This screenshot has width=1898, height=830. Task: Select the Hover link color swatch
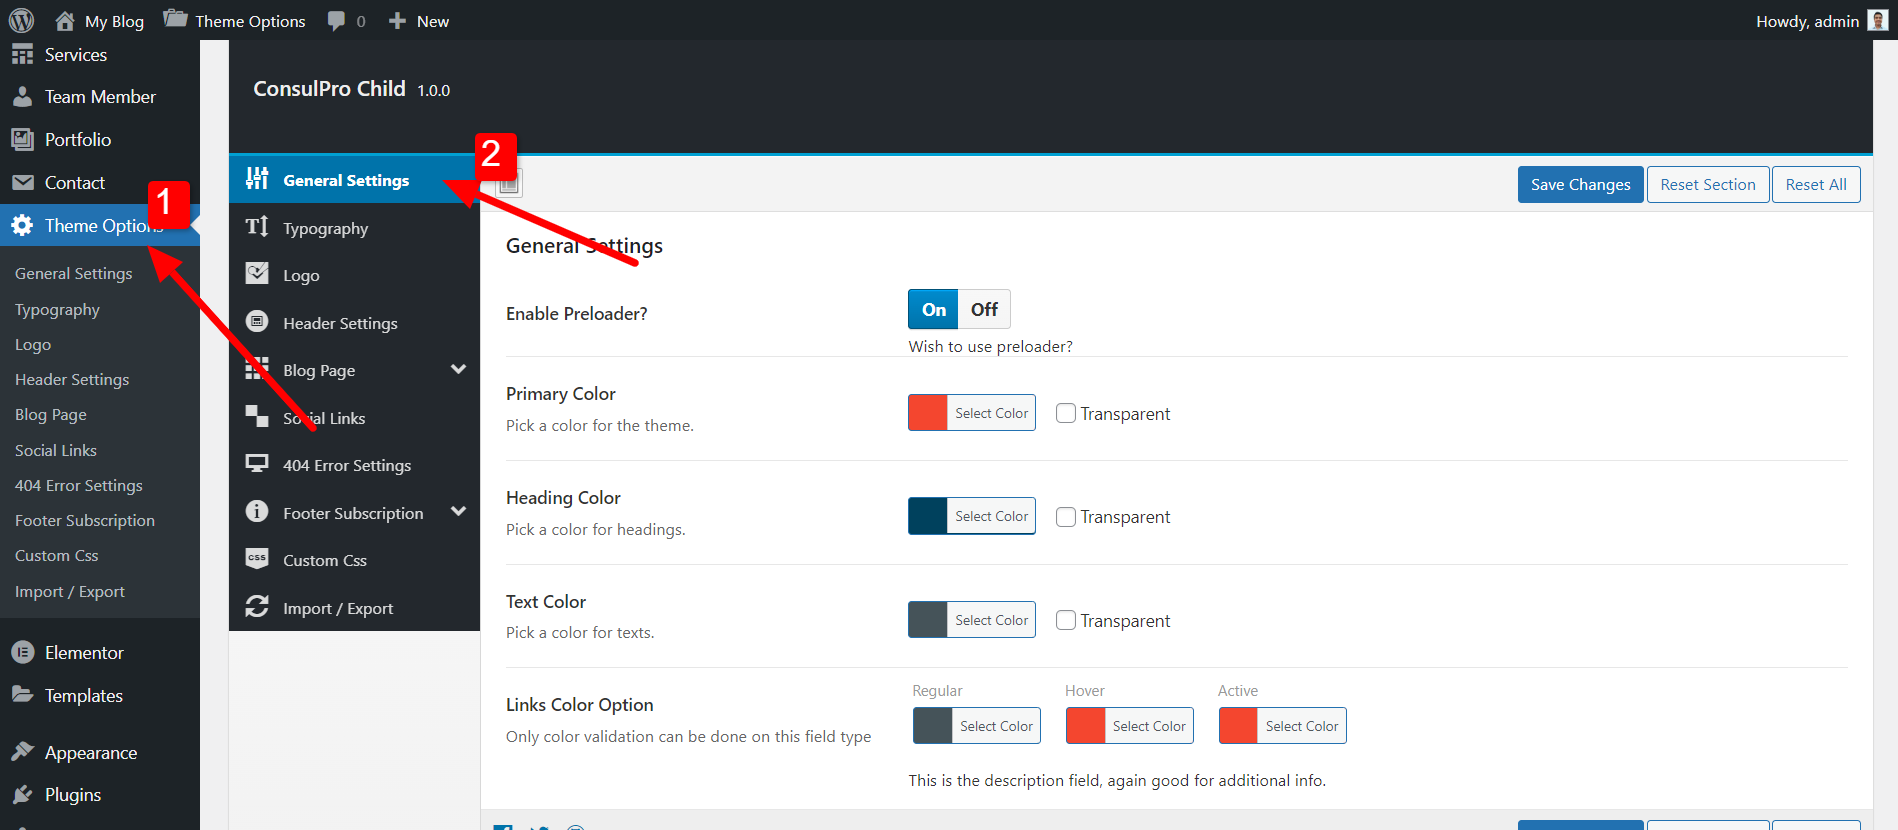pos(1086,726)
